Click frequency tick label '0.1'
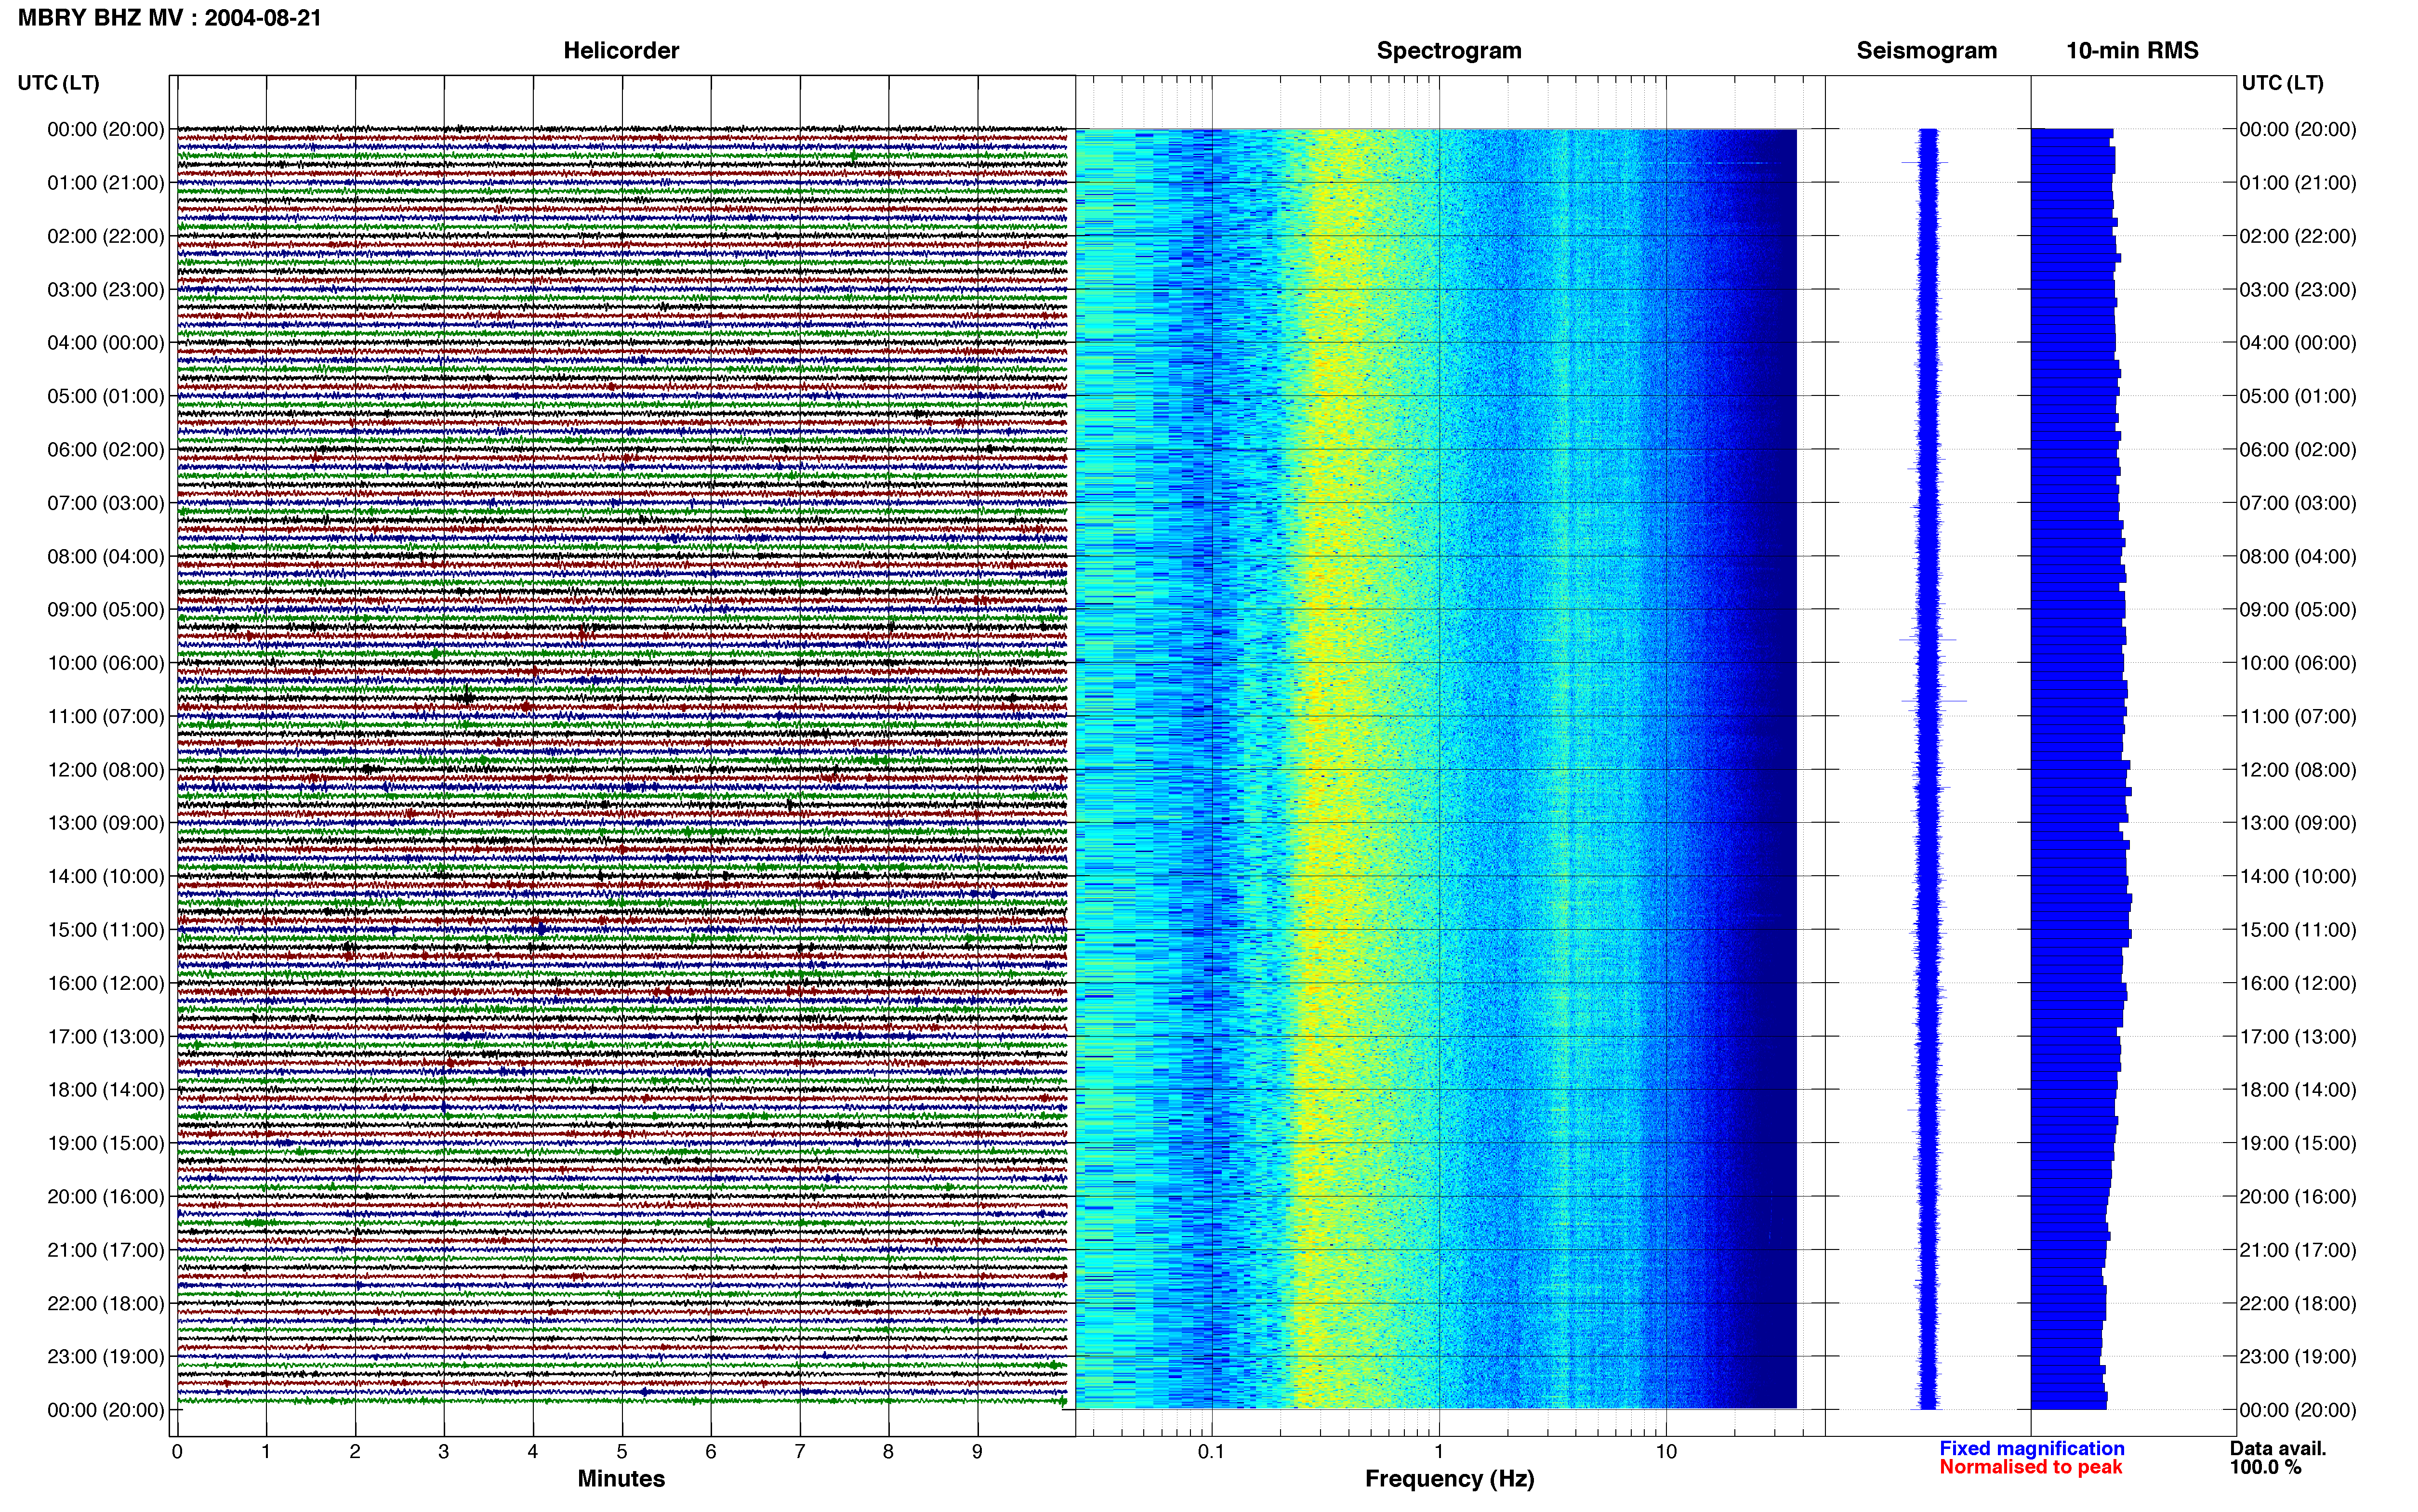Viewport: 2418px width, 1512px height. click(x=1211, y=1452)
